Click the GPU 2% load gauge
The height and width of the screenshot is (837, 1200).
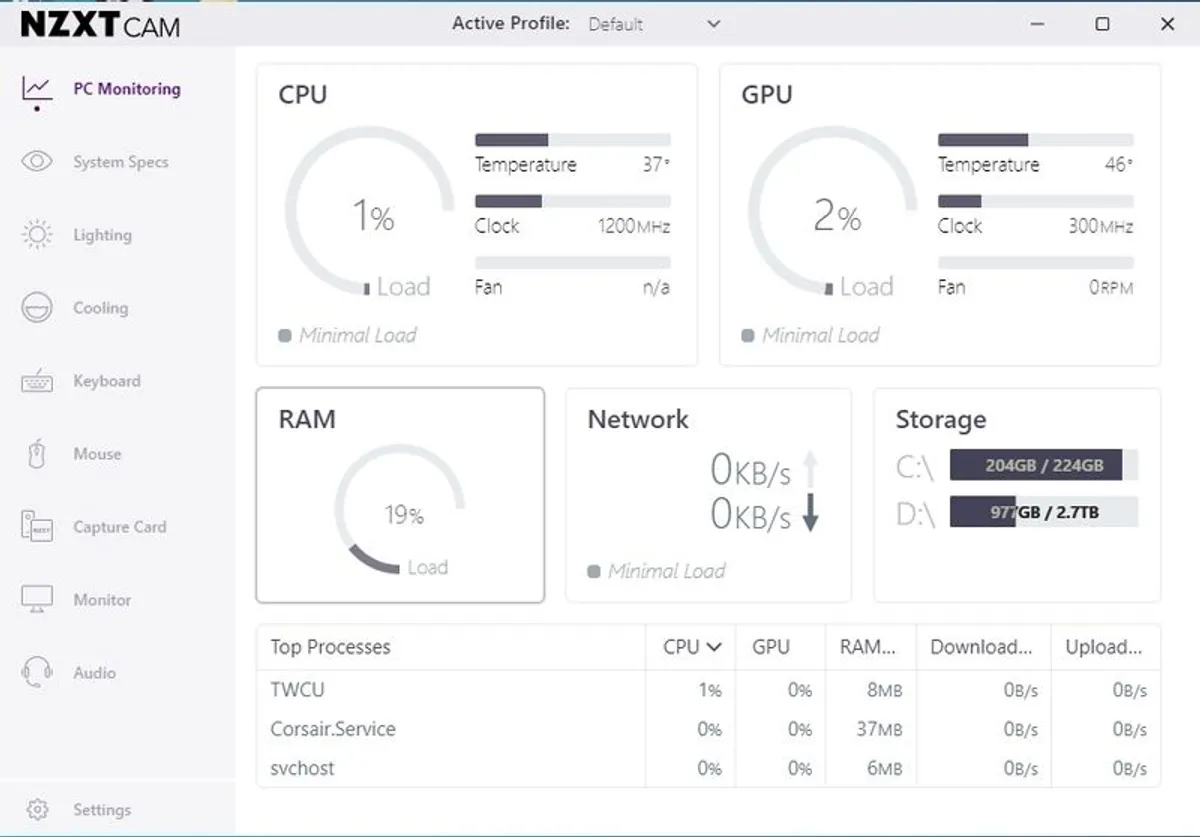[834, 212]
